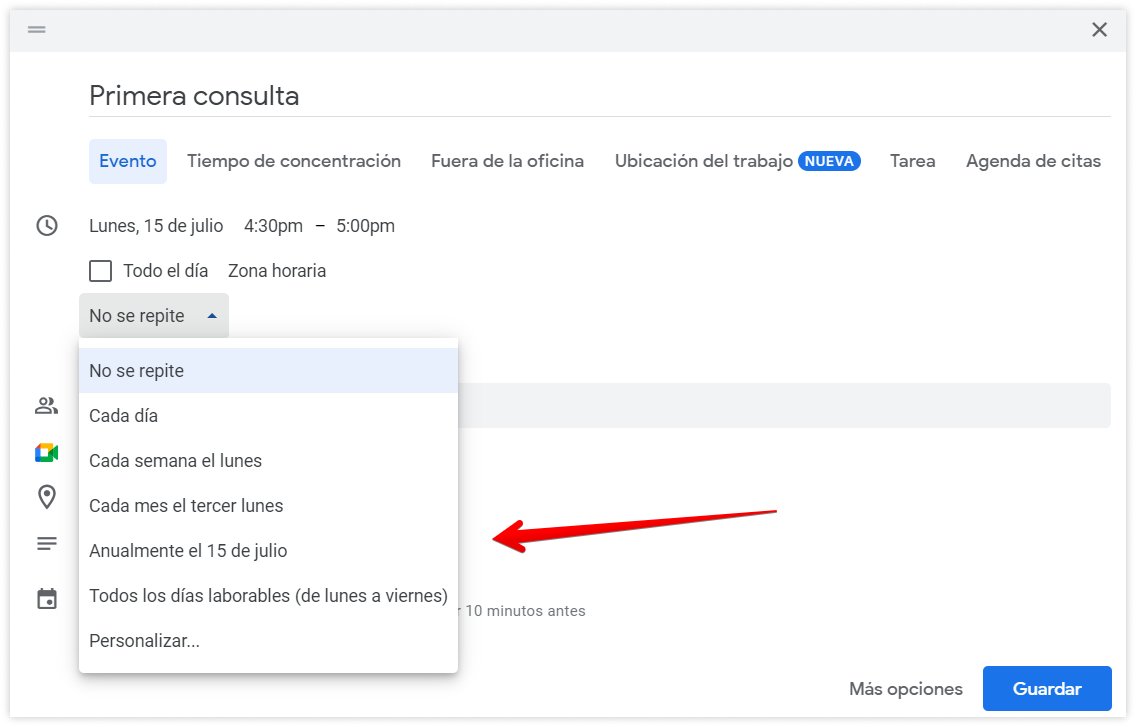
Task: Select 'Cada semana el lunes'
Action: click(x=269, y=461)
